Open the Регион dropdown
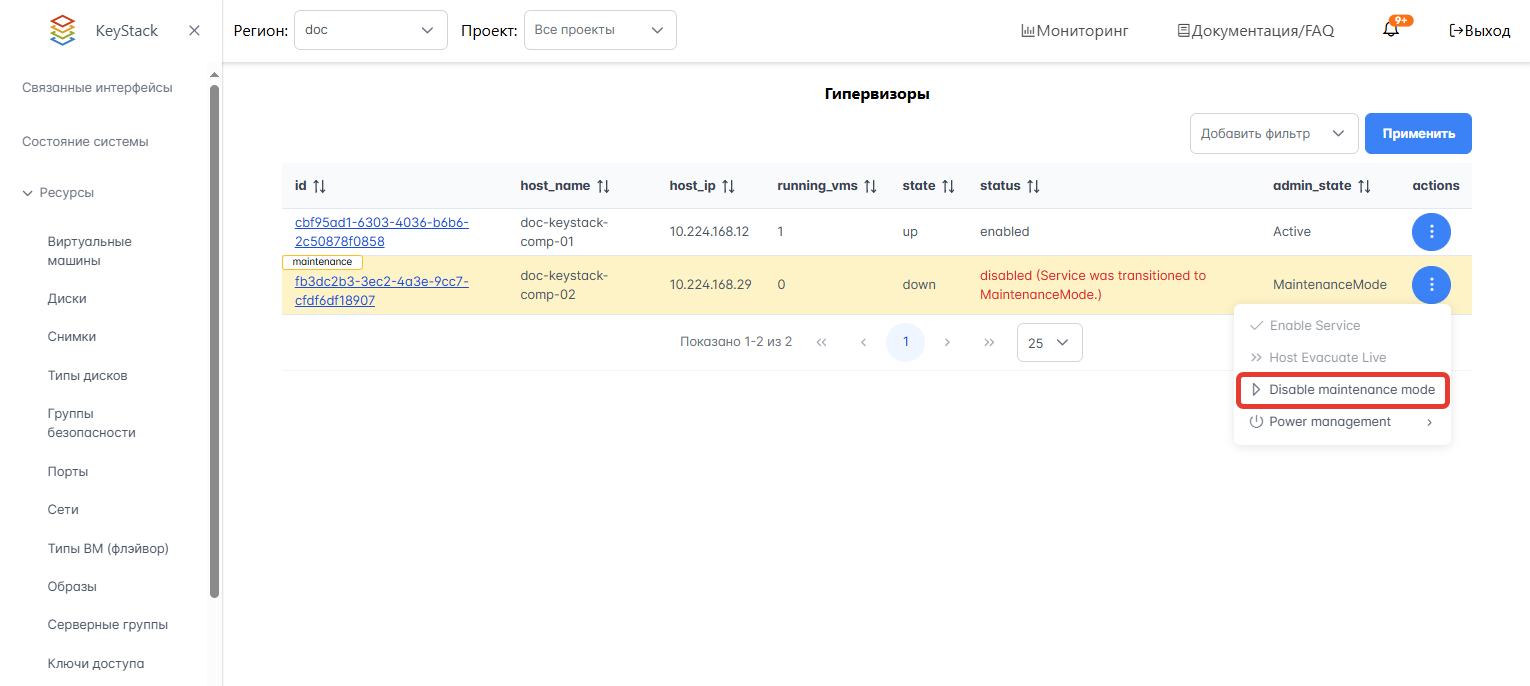1530x686 pixels. (371, 30)
